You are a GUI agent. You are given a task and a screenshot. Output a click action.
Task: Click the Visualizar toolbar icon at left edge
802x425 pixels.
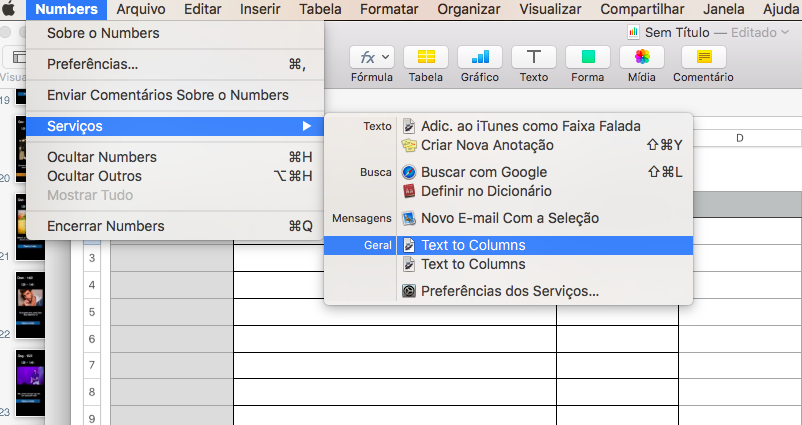(15, 57)
